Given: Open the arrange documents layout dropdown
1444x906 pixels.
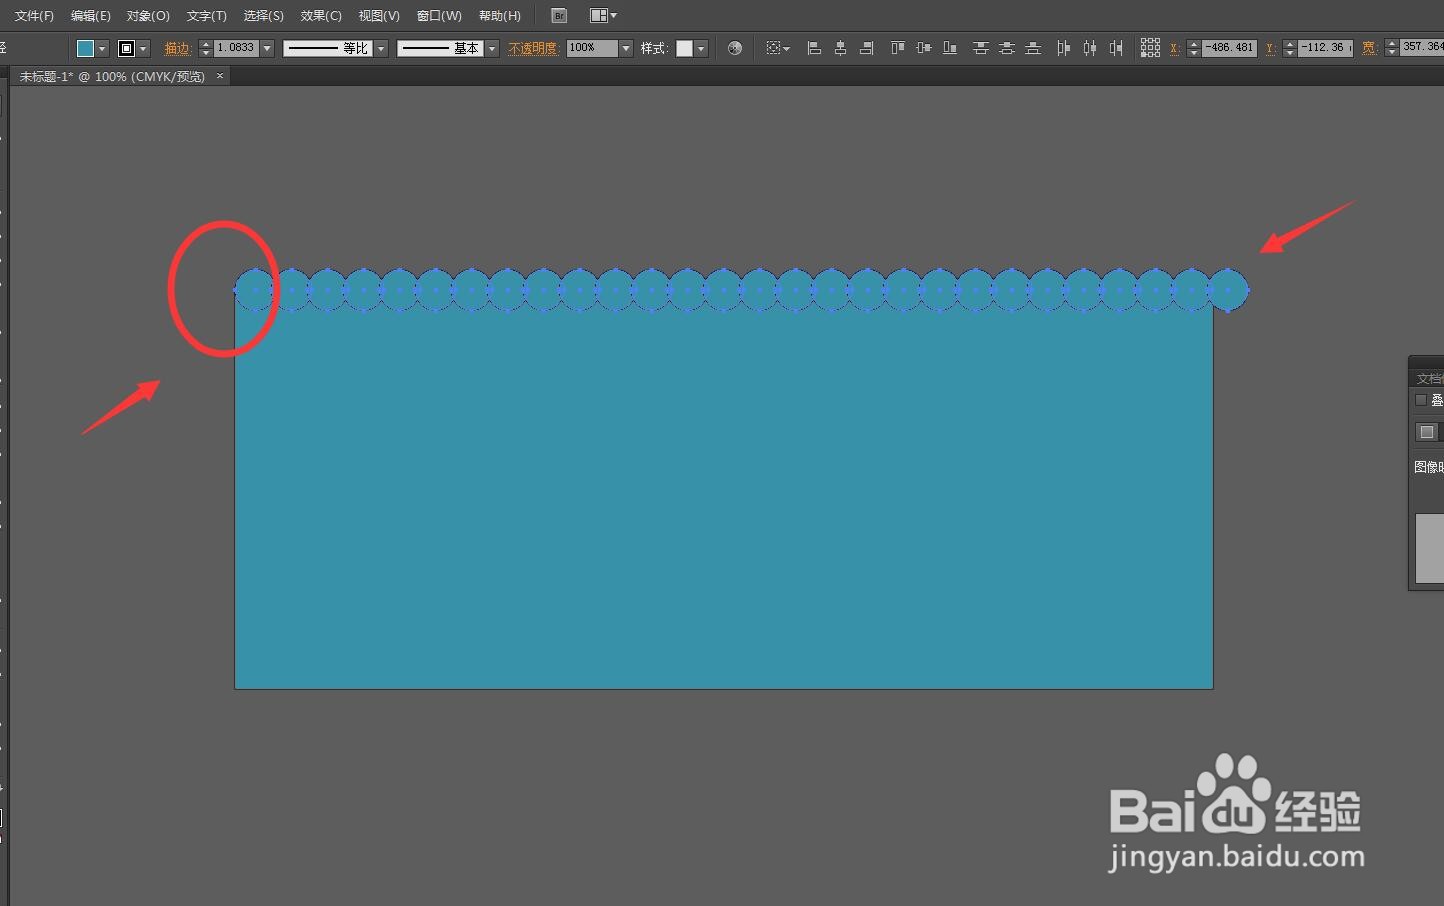Looking at the screenshot, I should click(603, 16).
